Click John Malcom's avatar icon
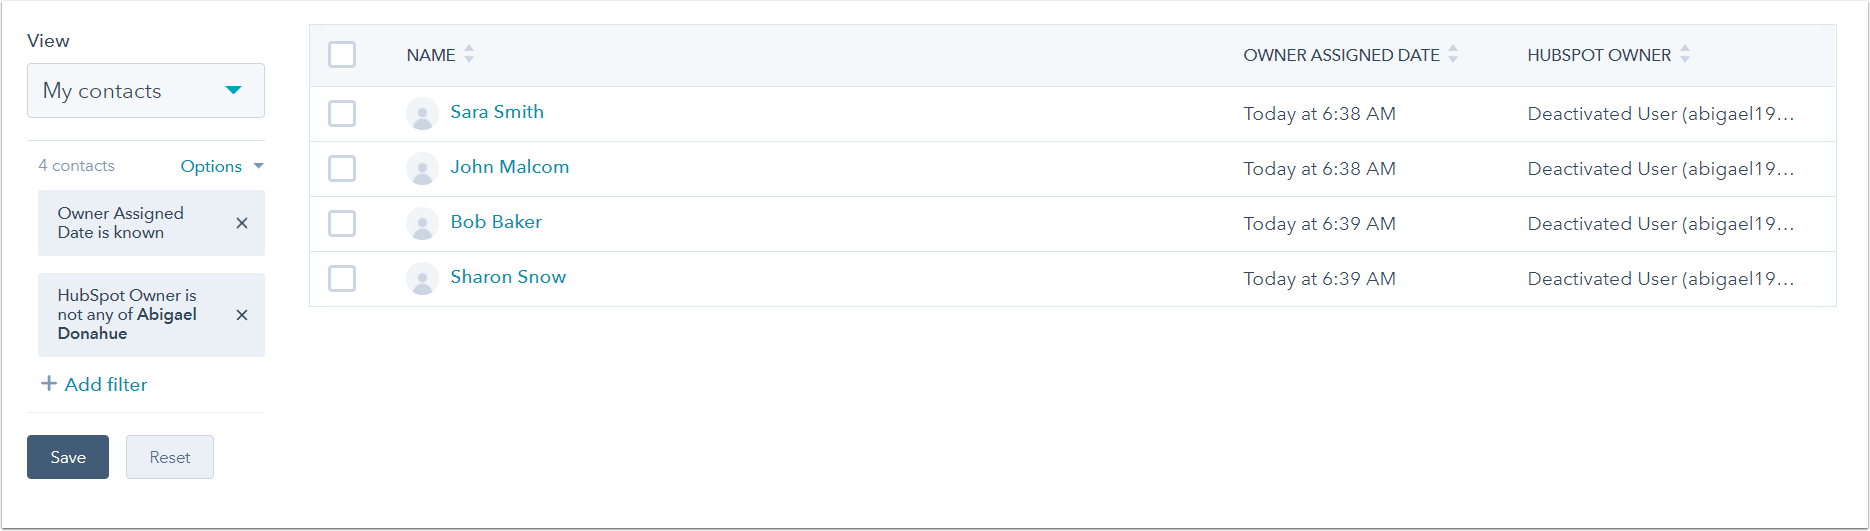Screen dimensions: 1870x531 [x=422, y=169]
